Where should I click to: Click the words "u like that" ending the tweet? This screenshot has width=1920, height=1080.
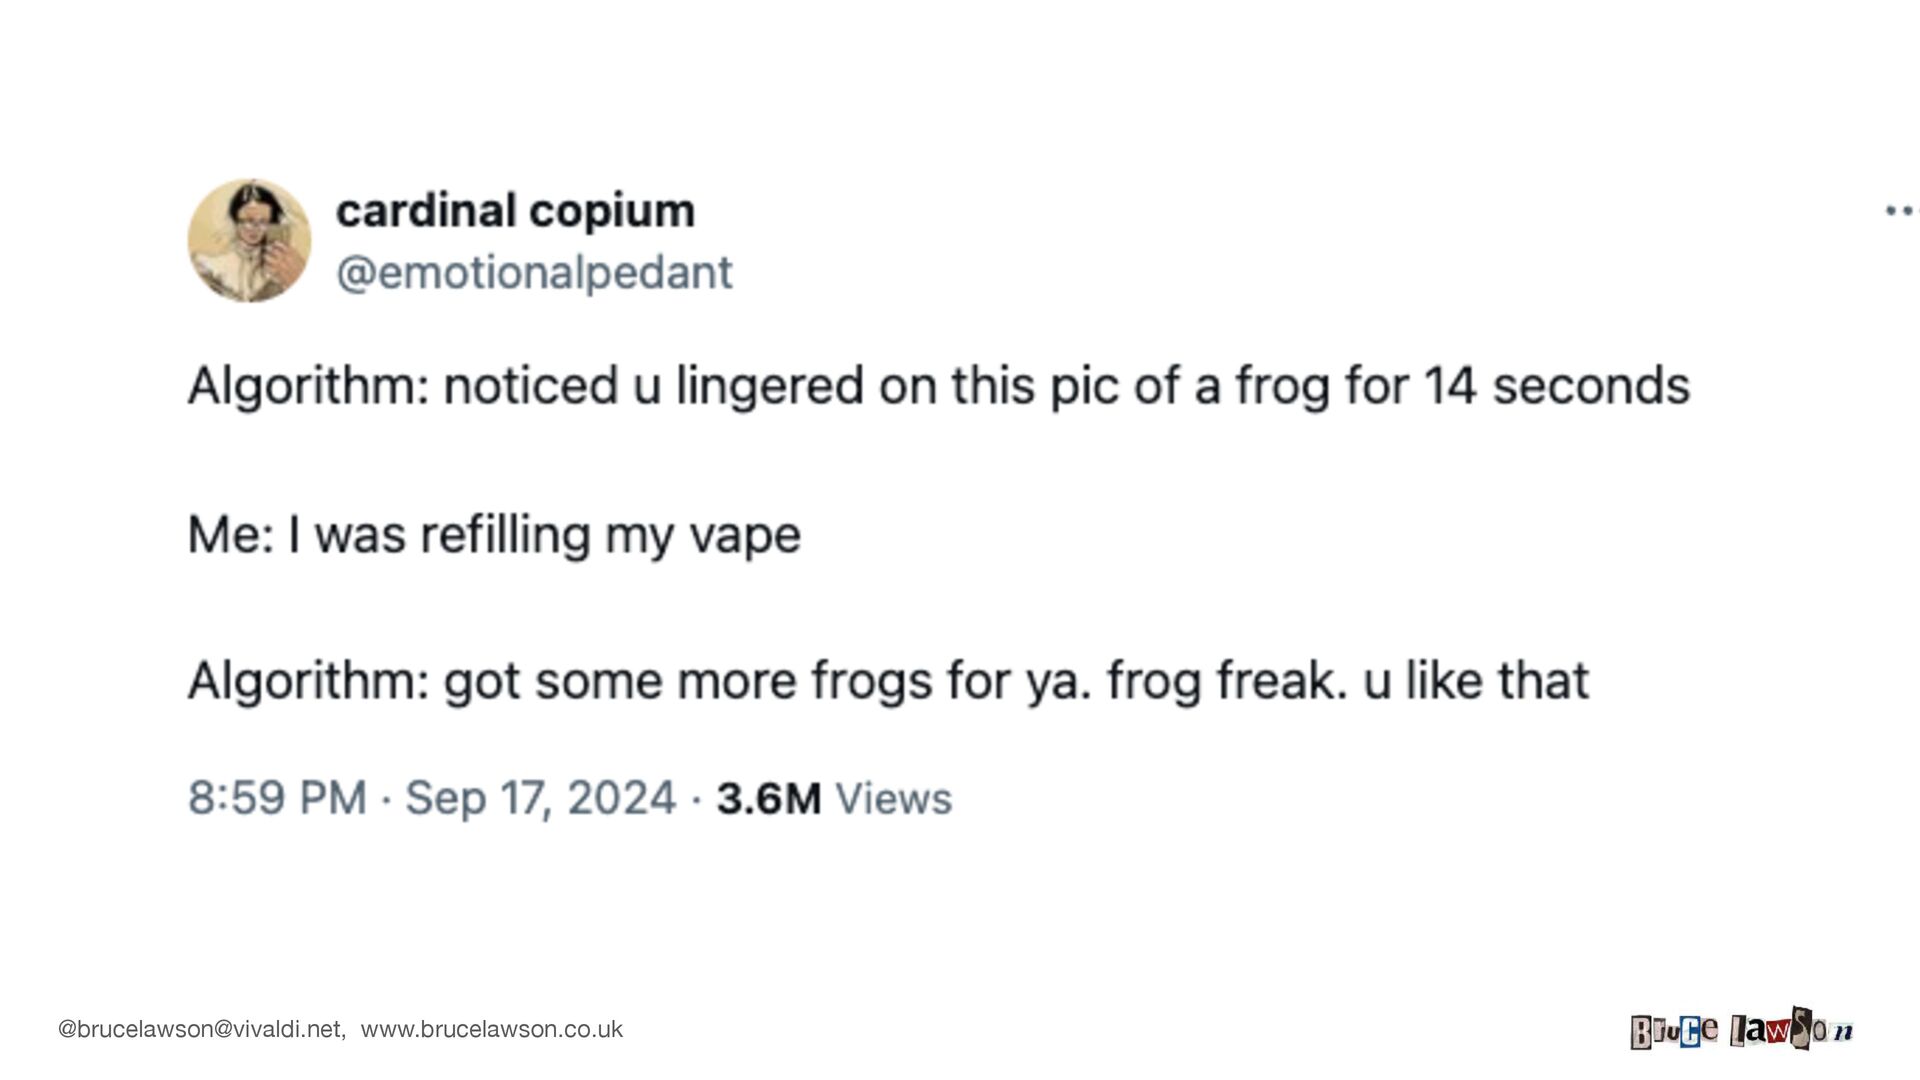[x=1476, y=682]
